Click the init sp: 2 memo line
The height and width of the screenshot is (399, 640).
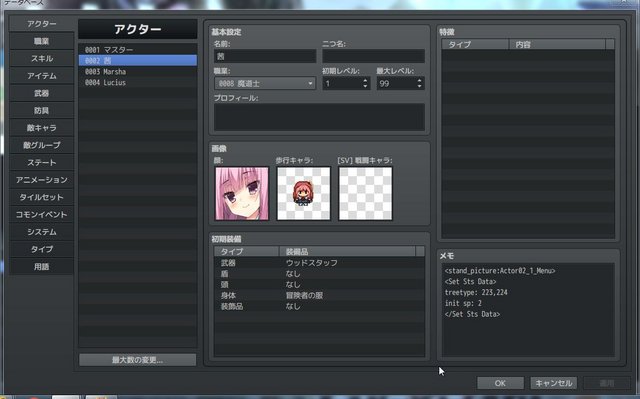click(x=463, y=304)
